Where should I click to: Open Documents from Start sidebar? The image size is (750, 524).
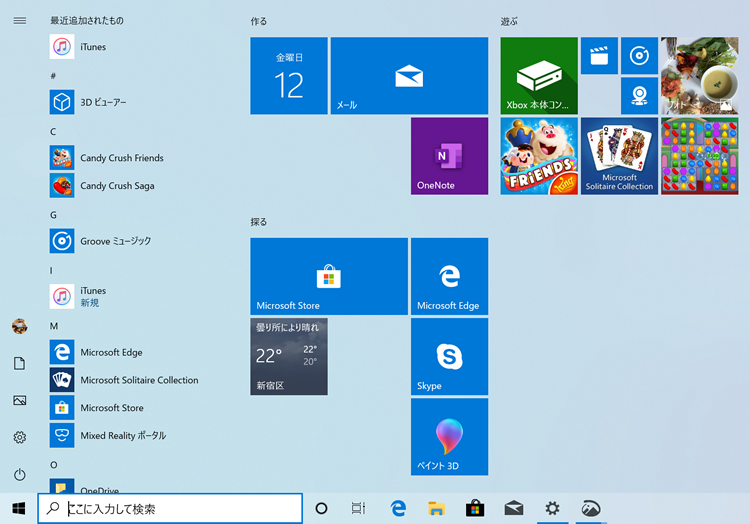click(20, 363)
